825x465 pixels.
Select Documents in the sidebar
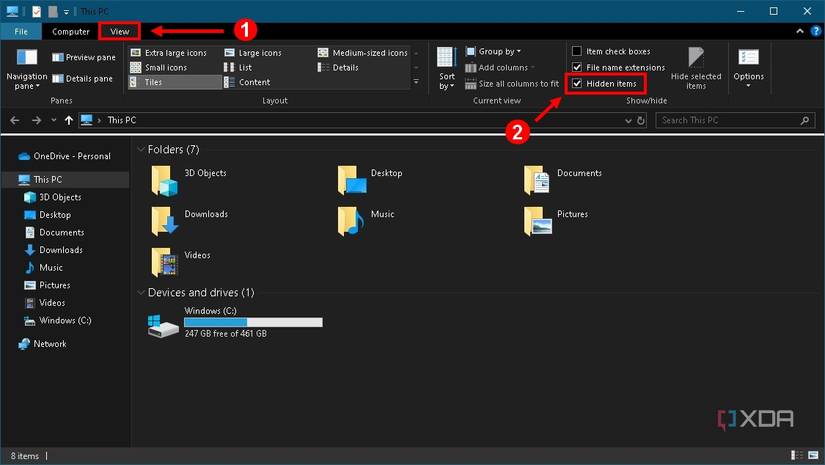[54, 232]
